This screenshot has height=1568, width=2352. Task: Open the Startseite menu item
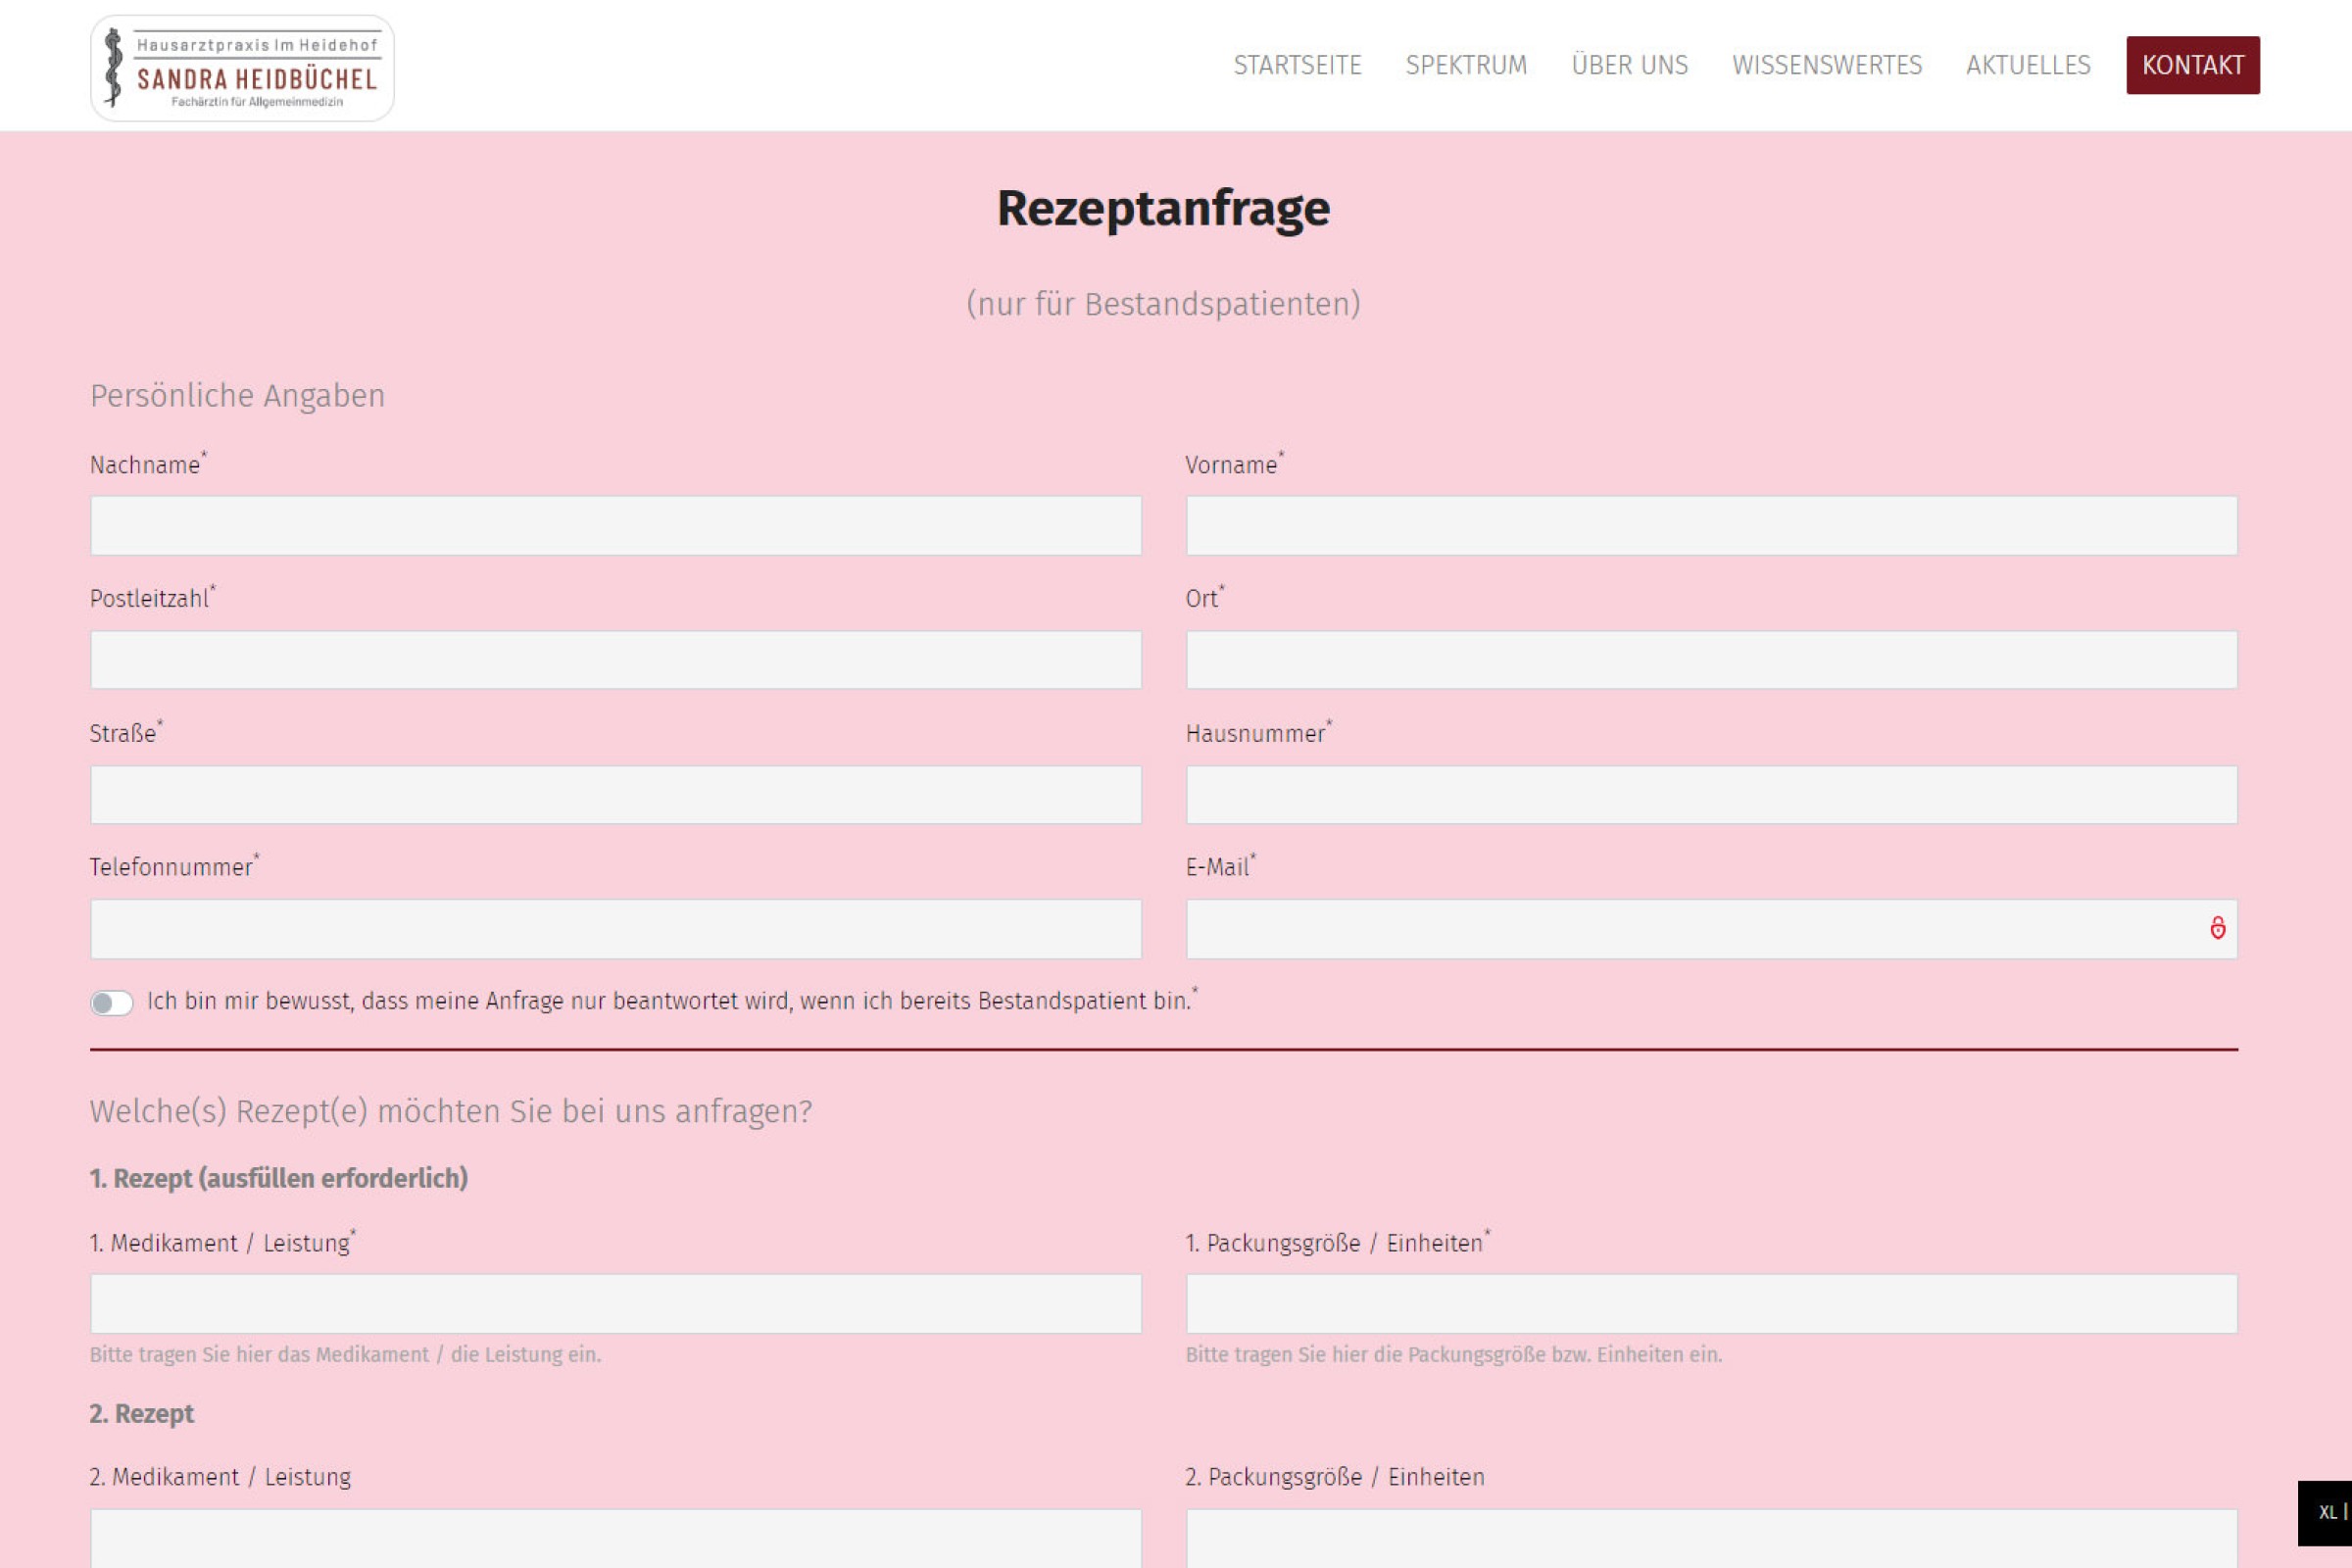click(x=1297, y=65)
